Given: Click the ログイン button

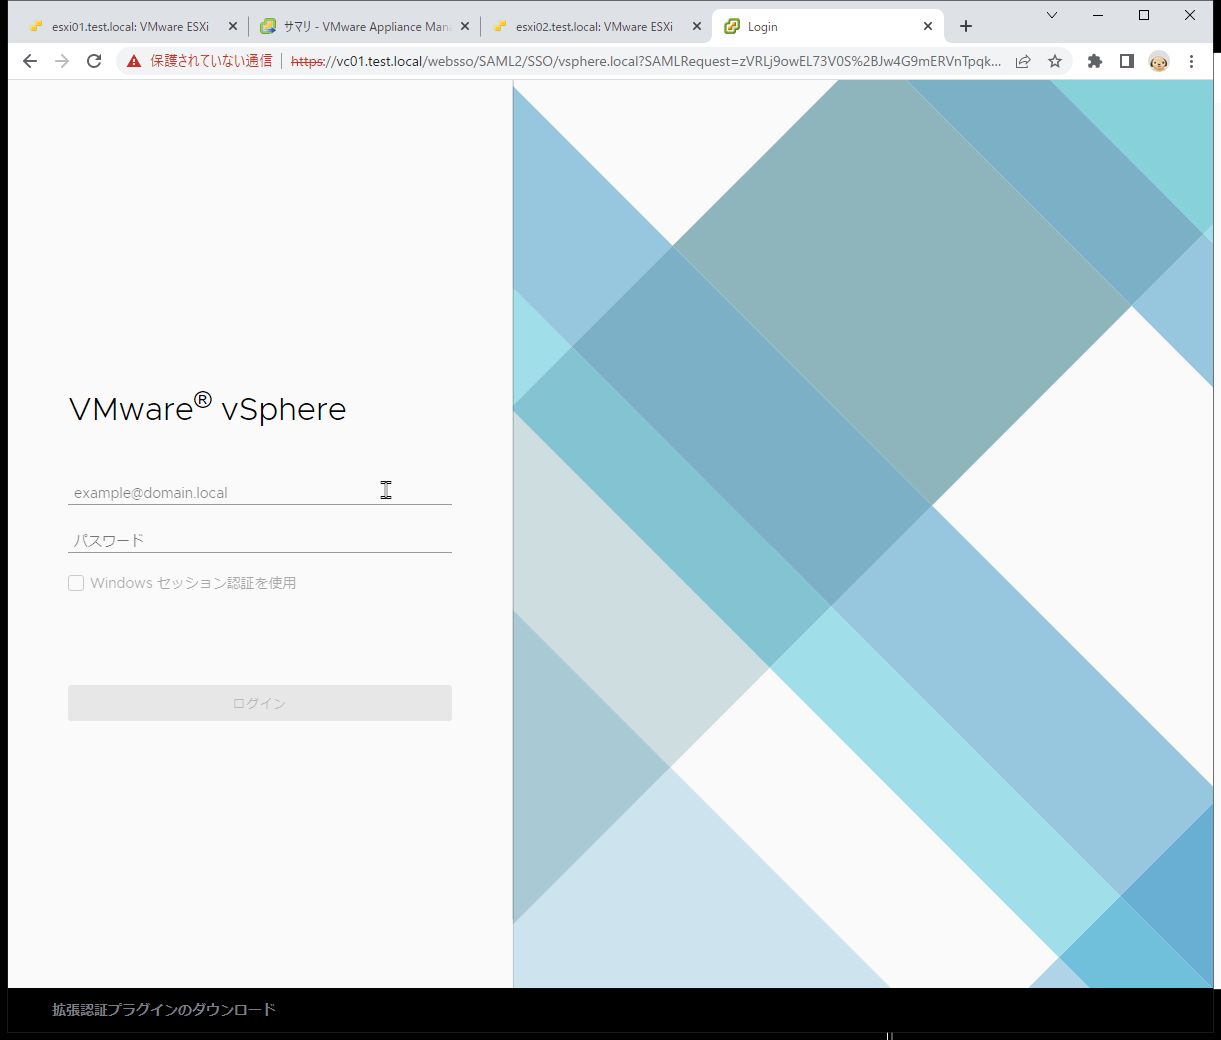Looking at the screenshot, I should 260,703.
